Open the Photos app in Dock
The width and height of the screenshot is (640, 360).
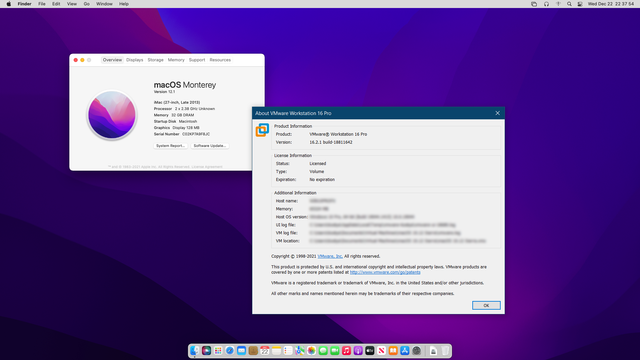[x=311, y=351]
